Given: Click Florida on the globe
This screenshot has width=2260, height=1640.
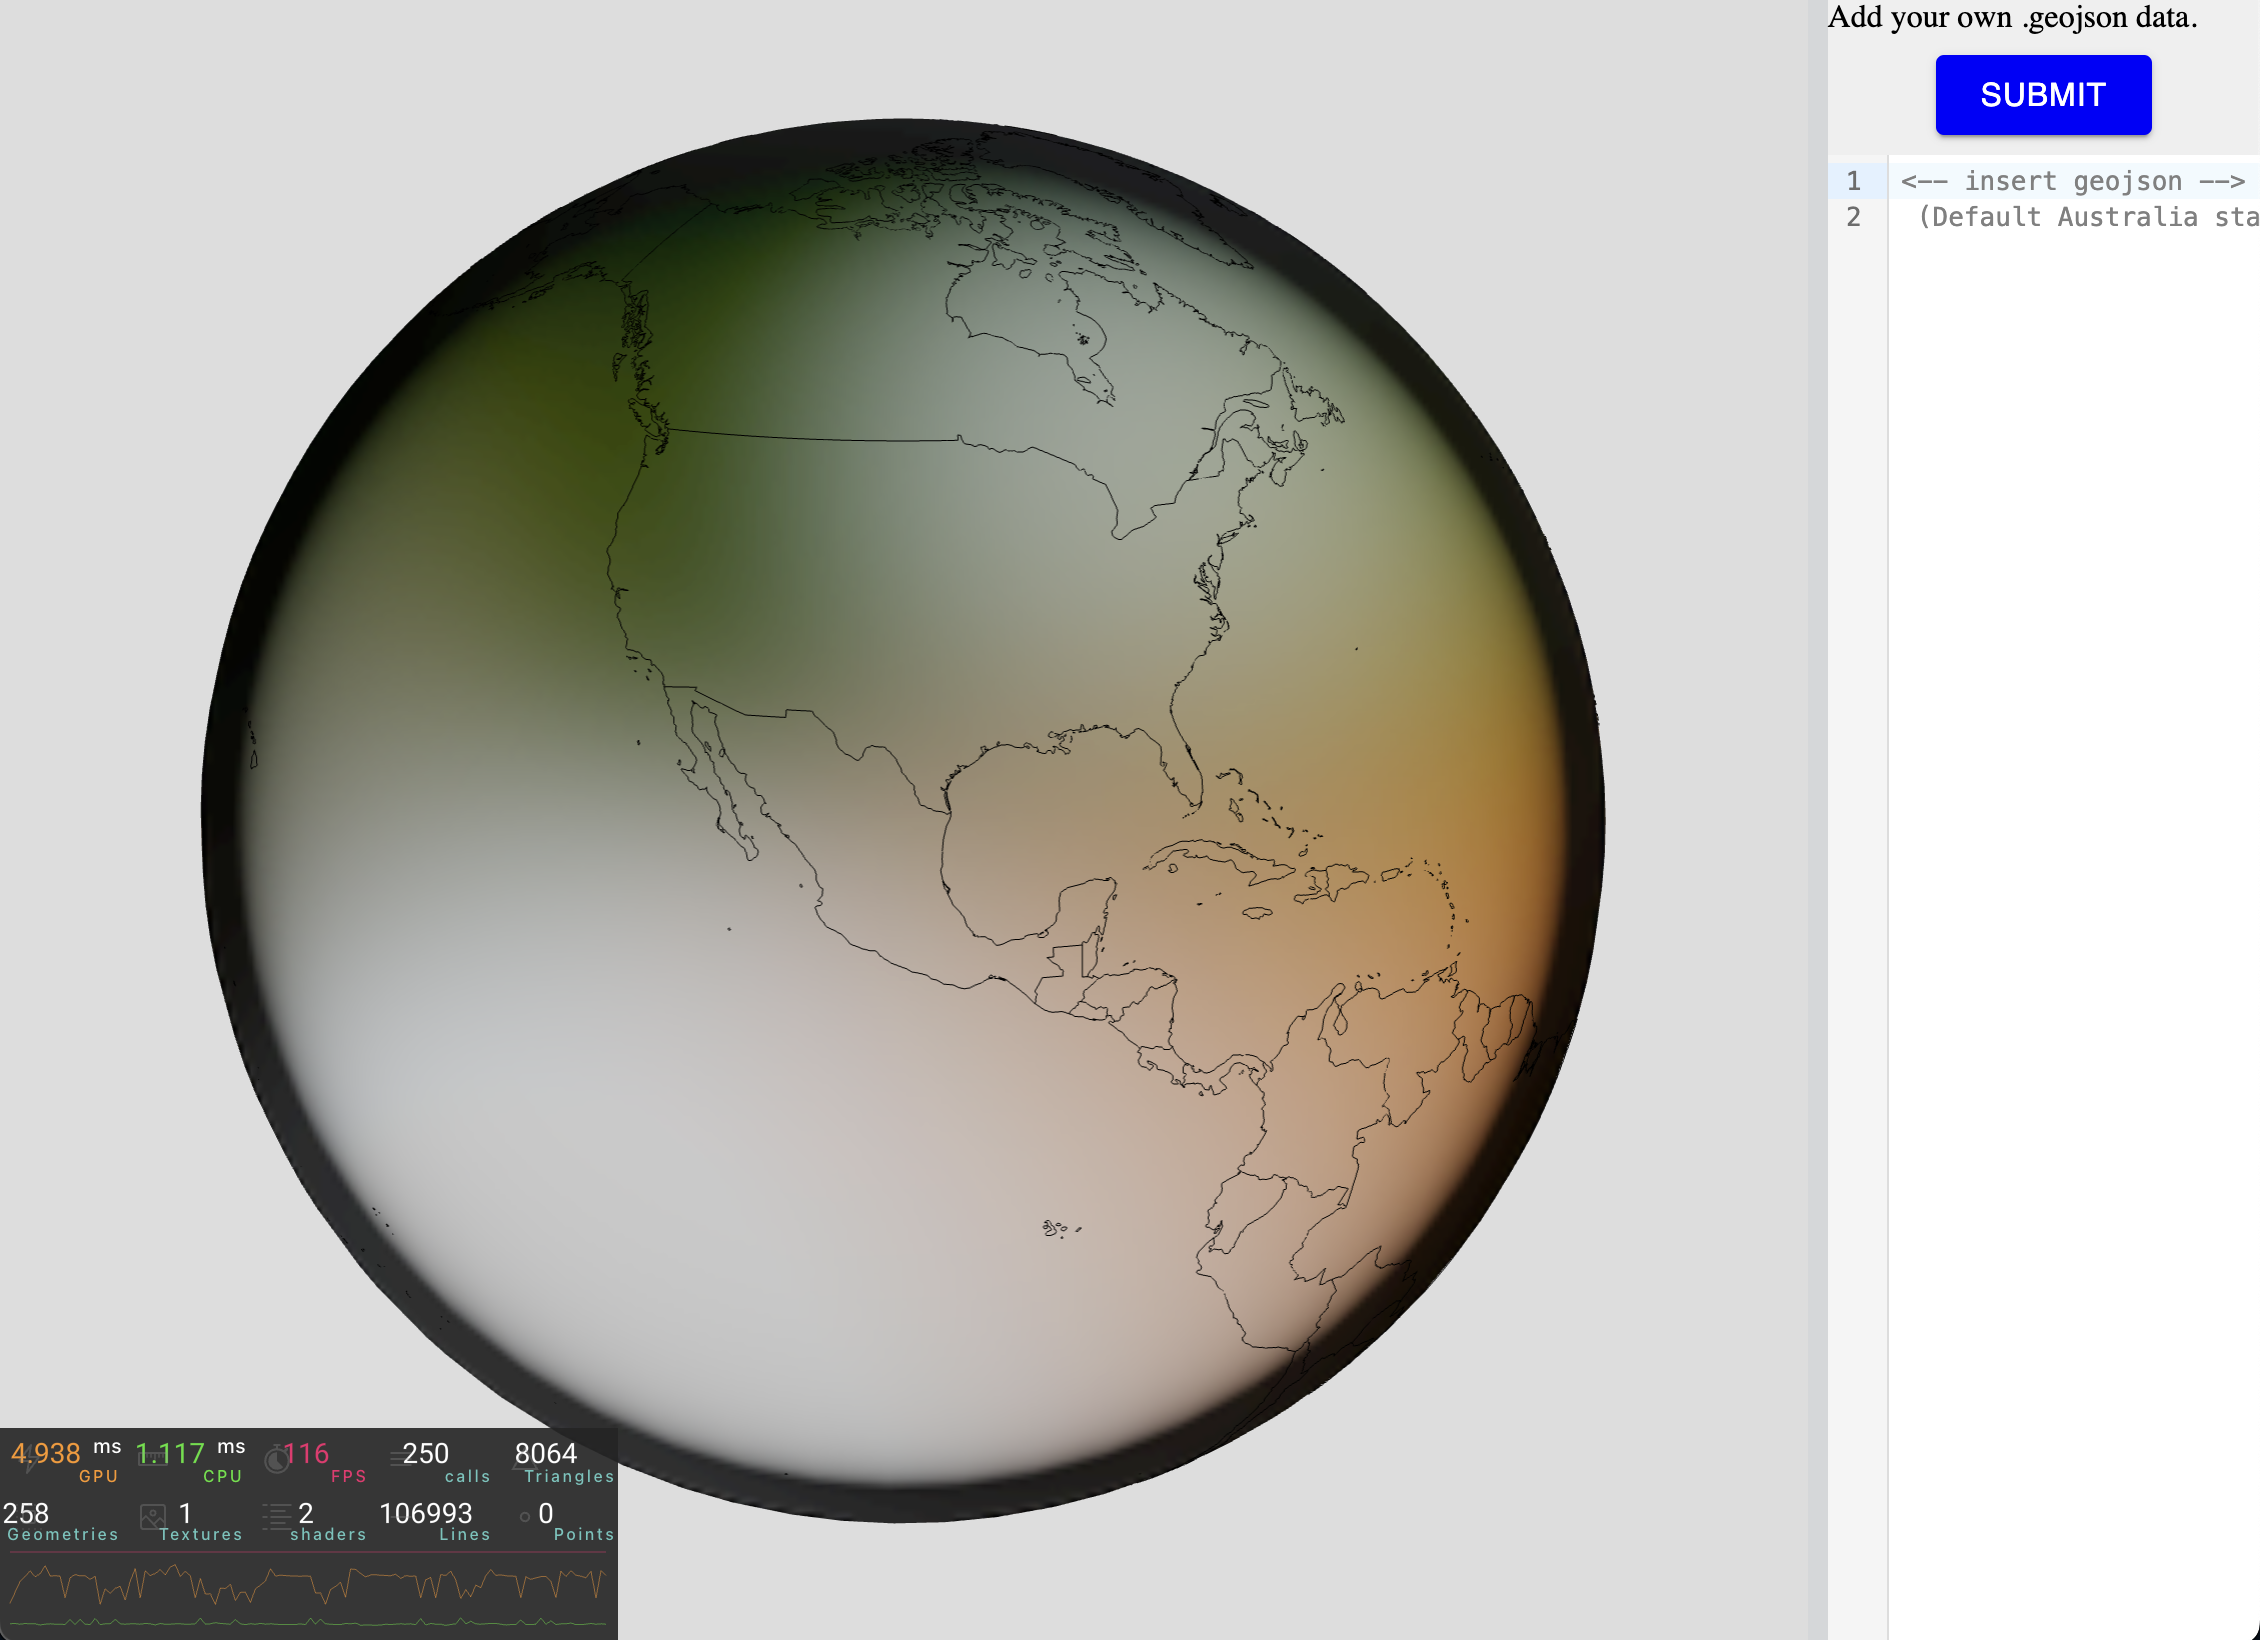Looking at the screenshot, I should tap(1185, 765).
